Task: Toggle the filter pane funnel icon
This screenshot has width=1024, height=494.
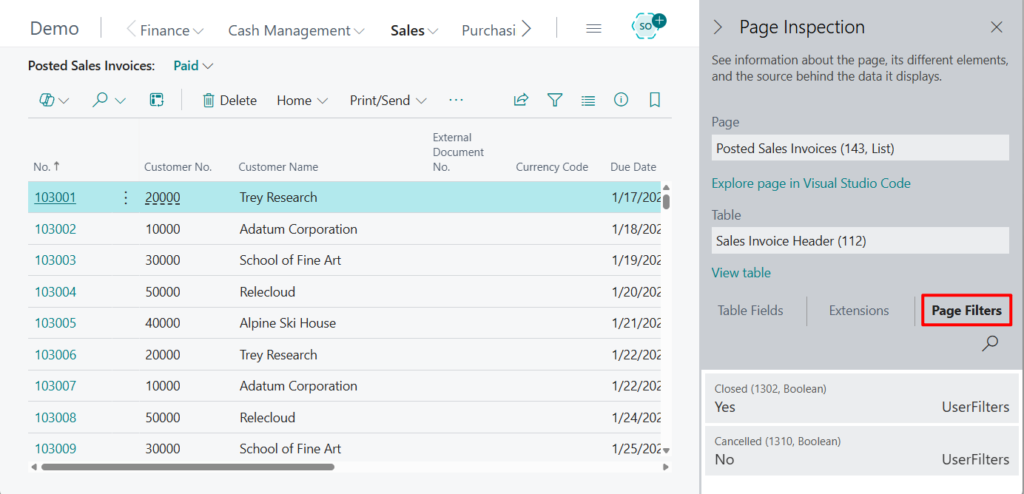Action: point(554,100)
